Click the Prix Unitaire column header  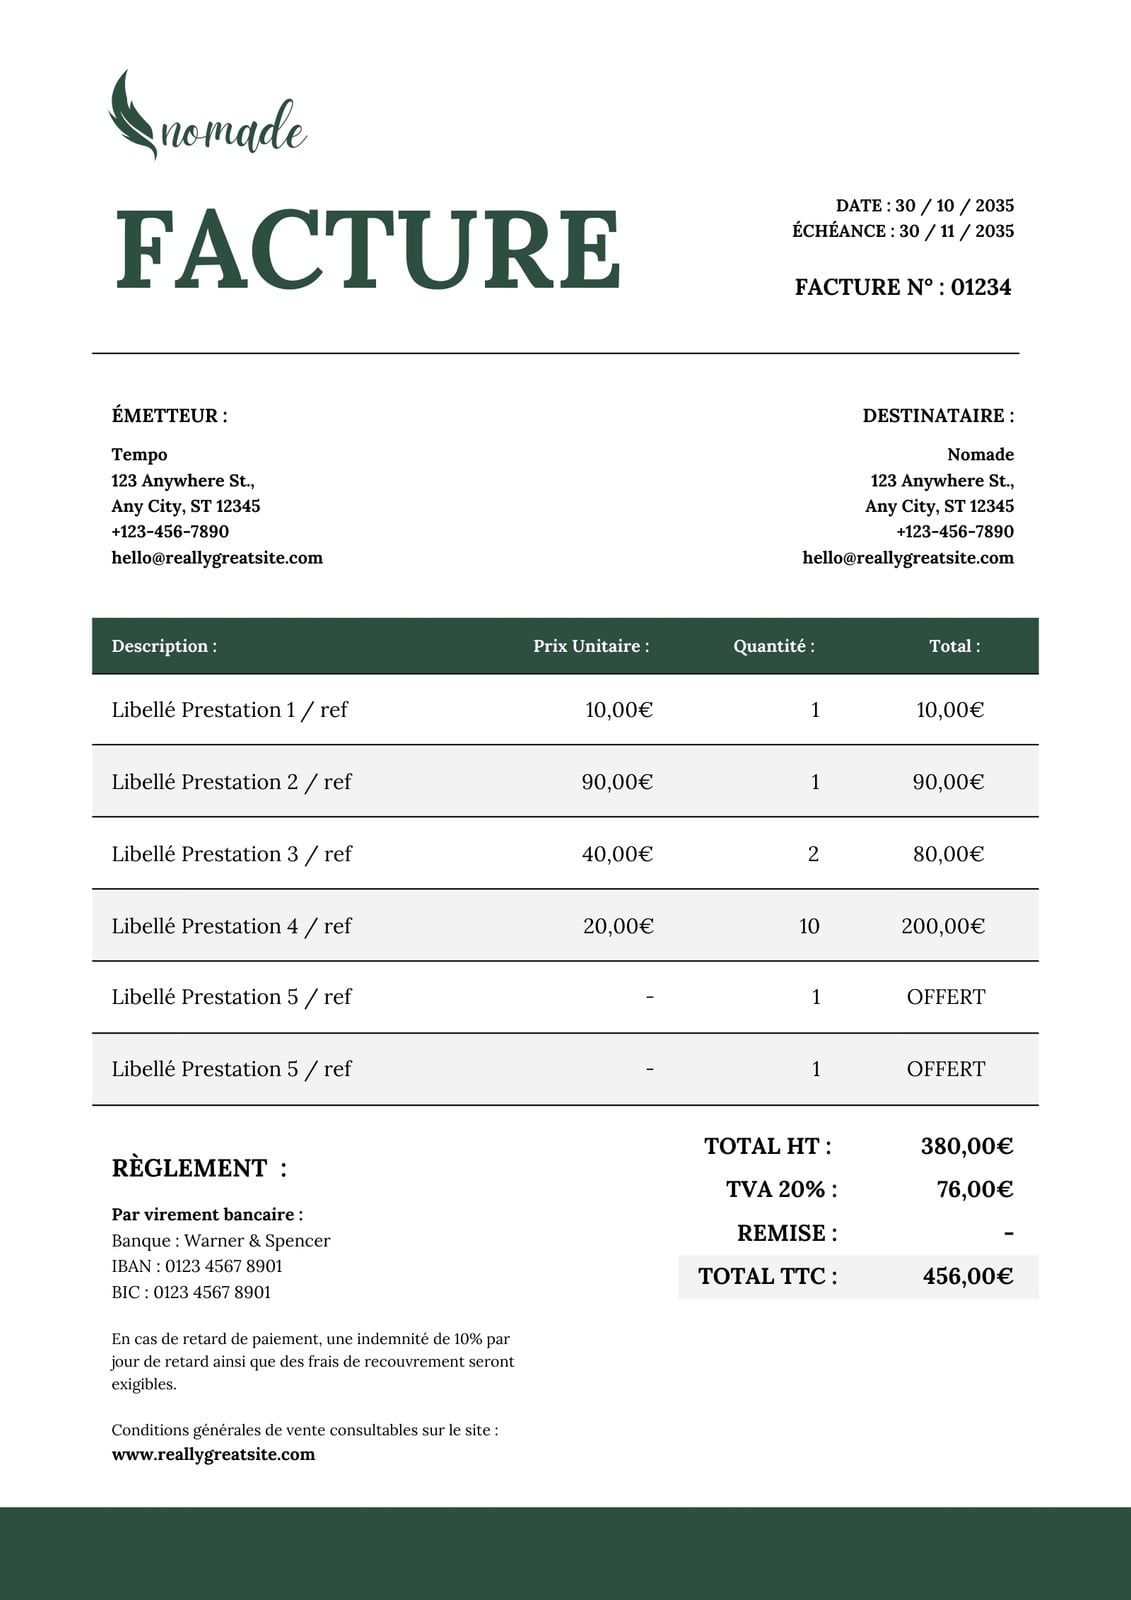coord(591,646)
